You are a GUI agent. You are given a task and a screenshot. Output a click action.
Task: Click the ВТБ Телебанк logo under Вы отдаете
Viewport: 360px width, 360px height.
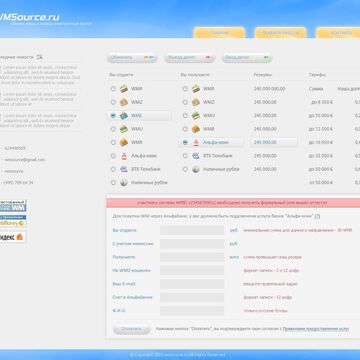[124, 169]
